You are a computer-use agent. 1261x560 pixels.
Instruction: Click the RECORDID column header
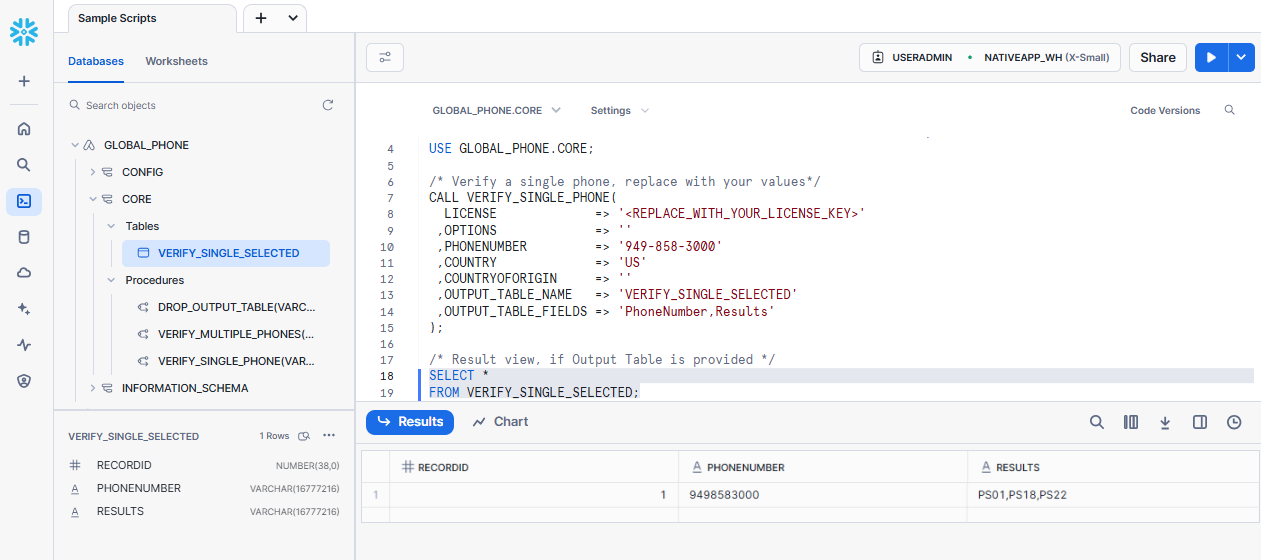click(x=533, y=467)
